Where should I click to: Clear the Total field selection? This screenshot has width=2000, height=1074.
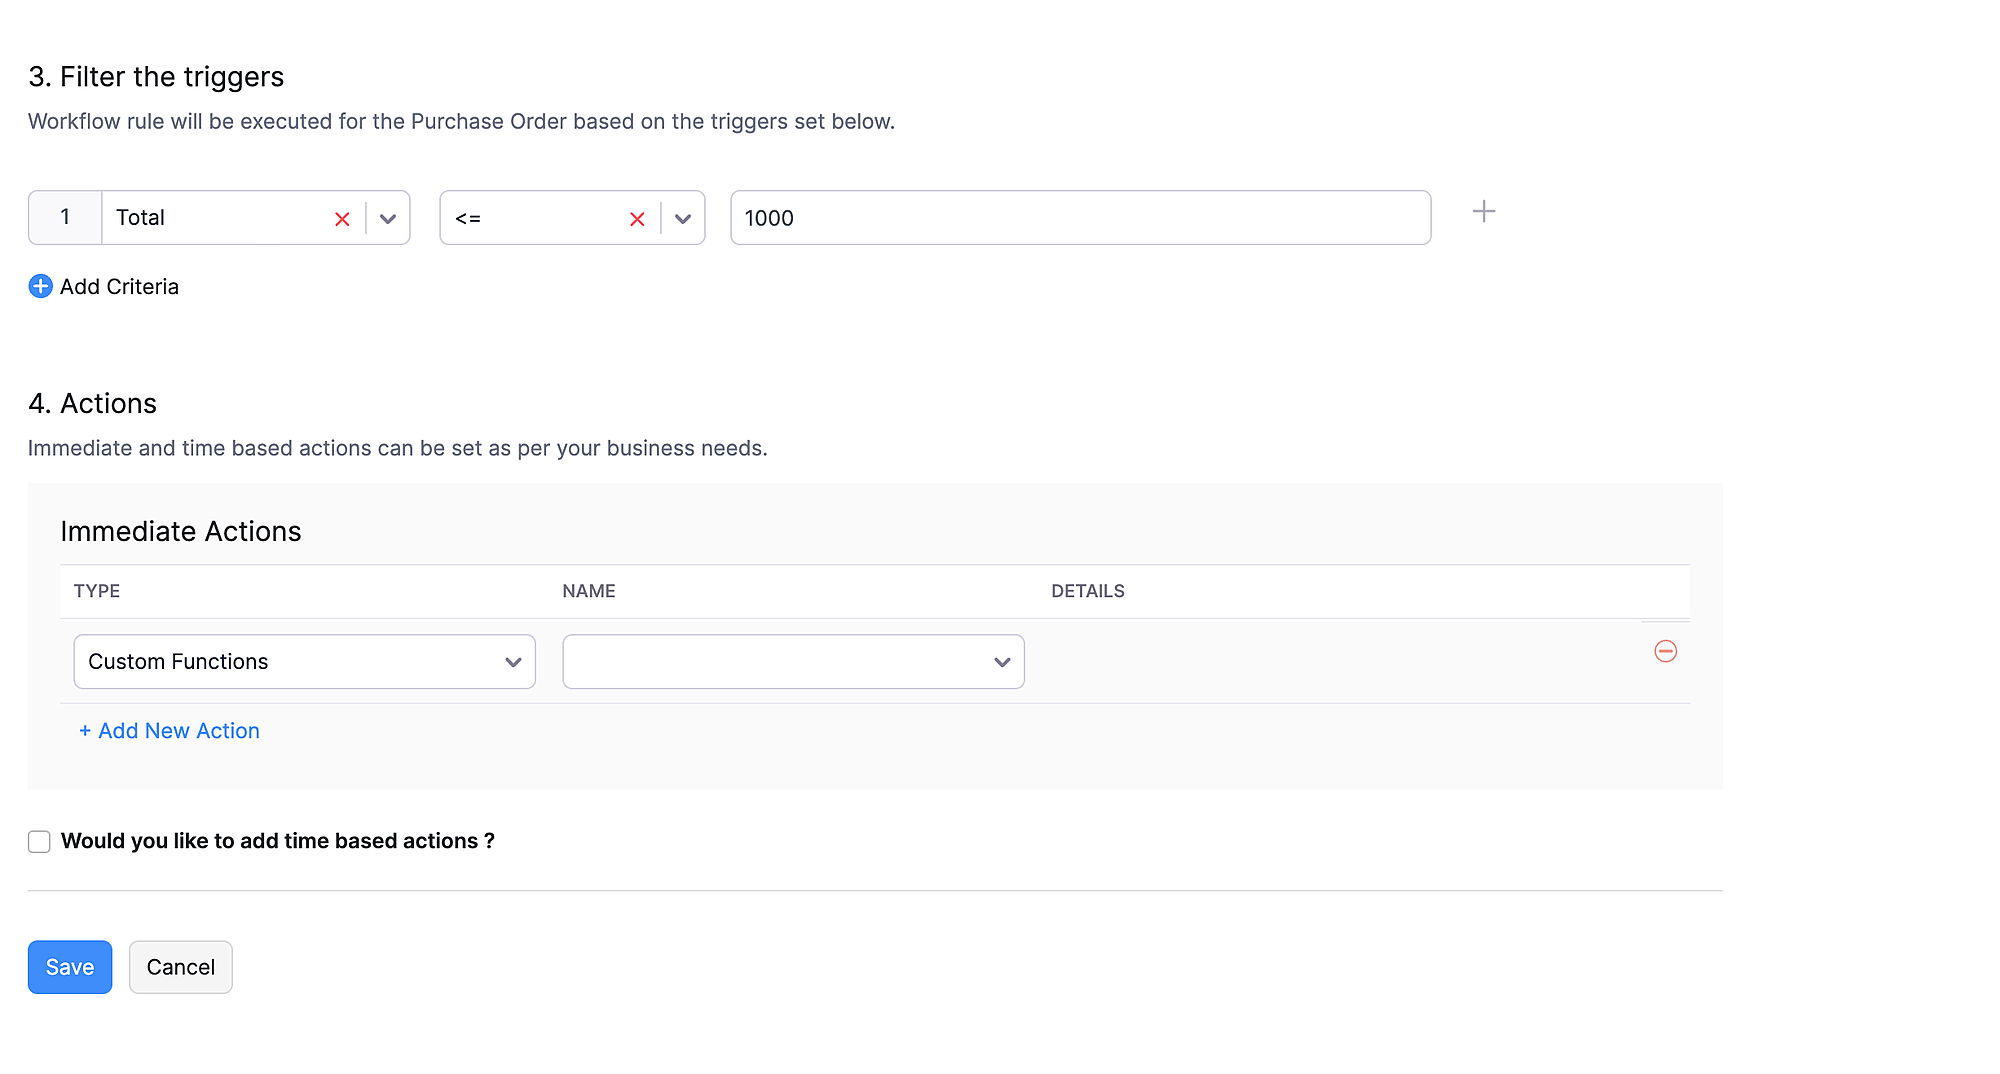(342, 219)
